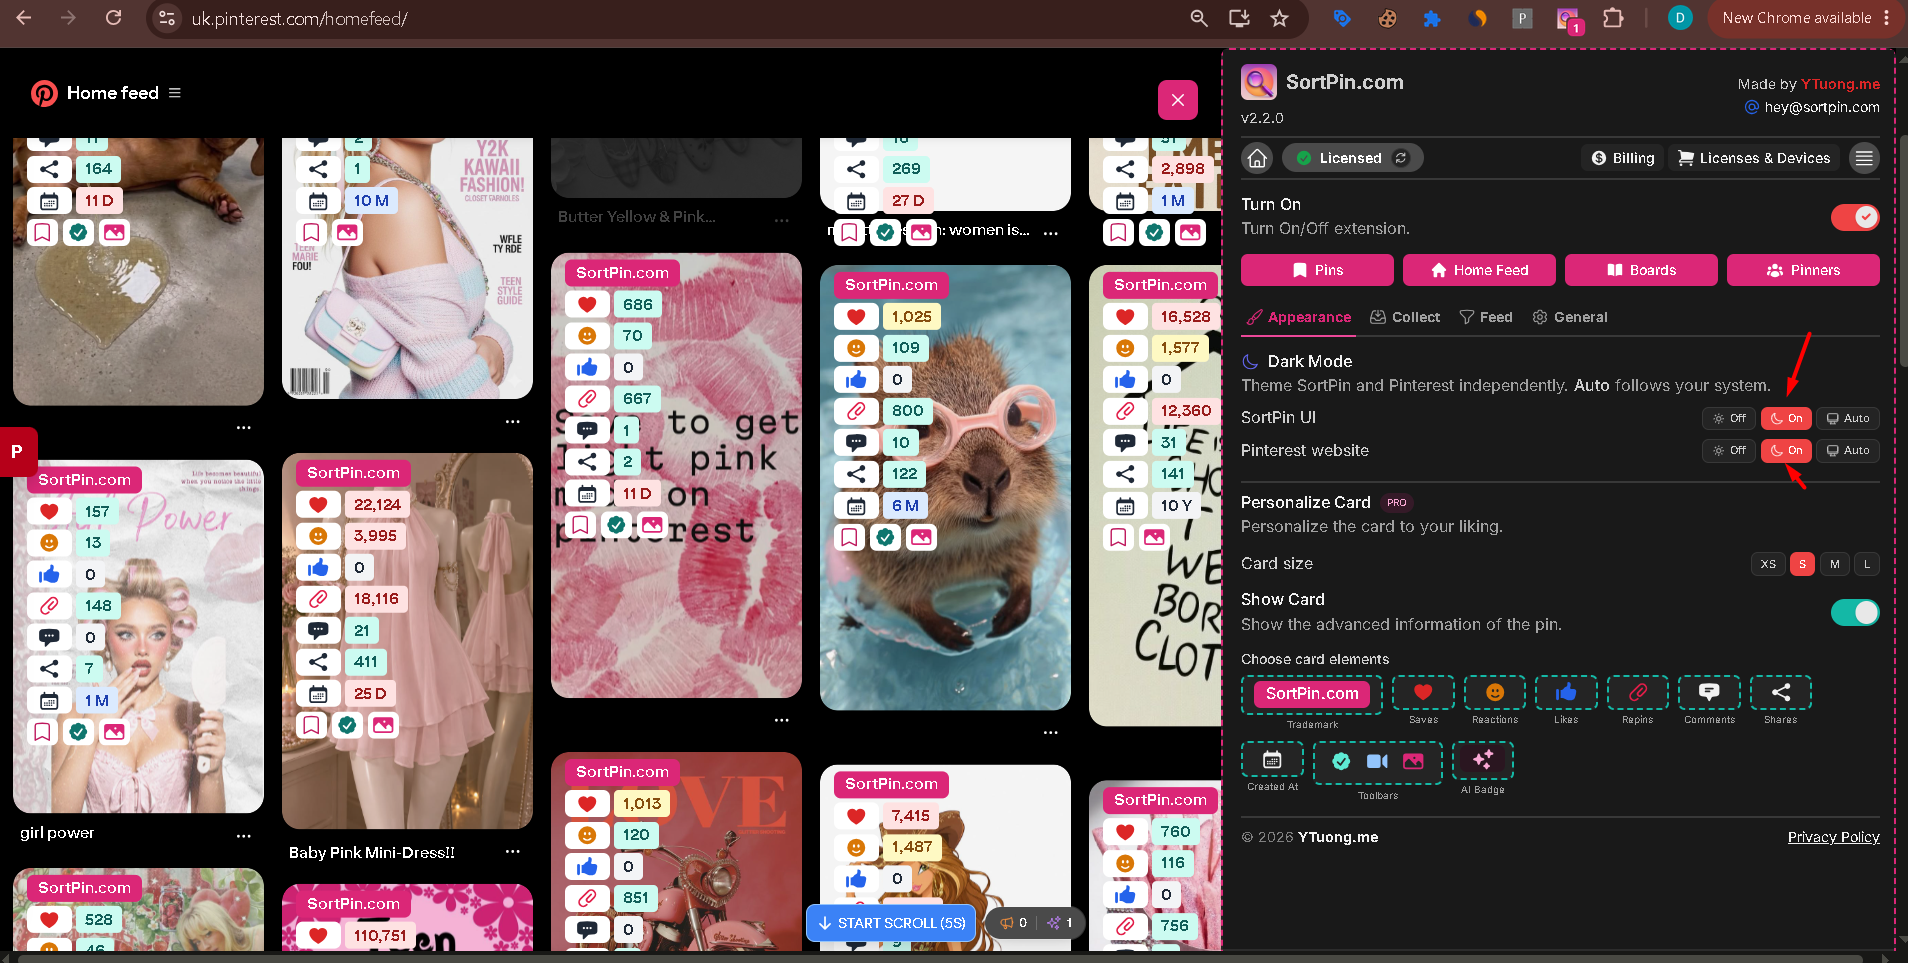Screen dimensions: 1908x963
Task: Switch off the Turn On extension toggle
Action: pyautogui.click(x=1855, y=217)
